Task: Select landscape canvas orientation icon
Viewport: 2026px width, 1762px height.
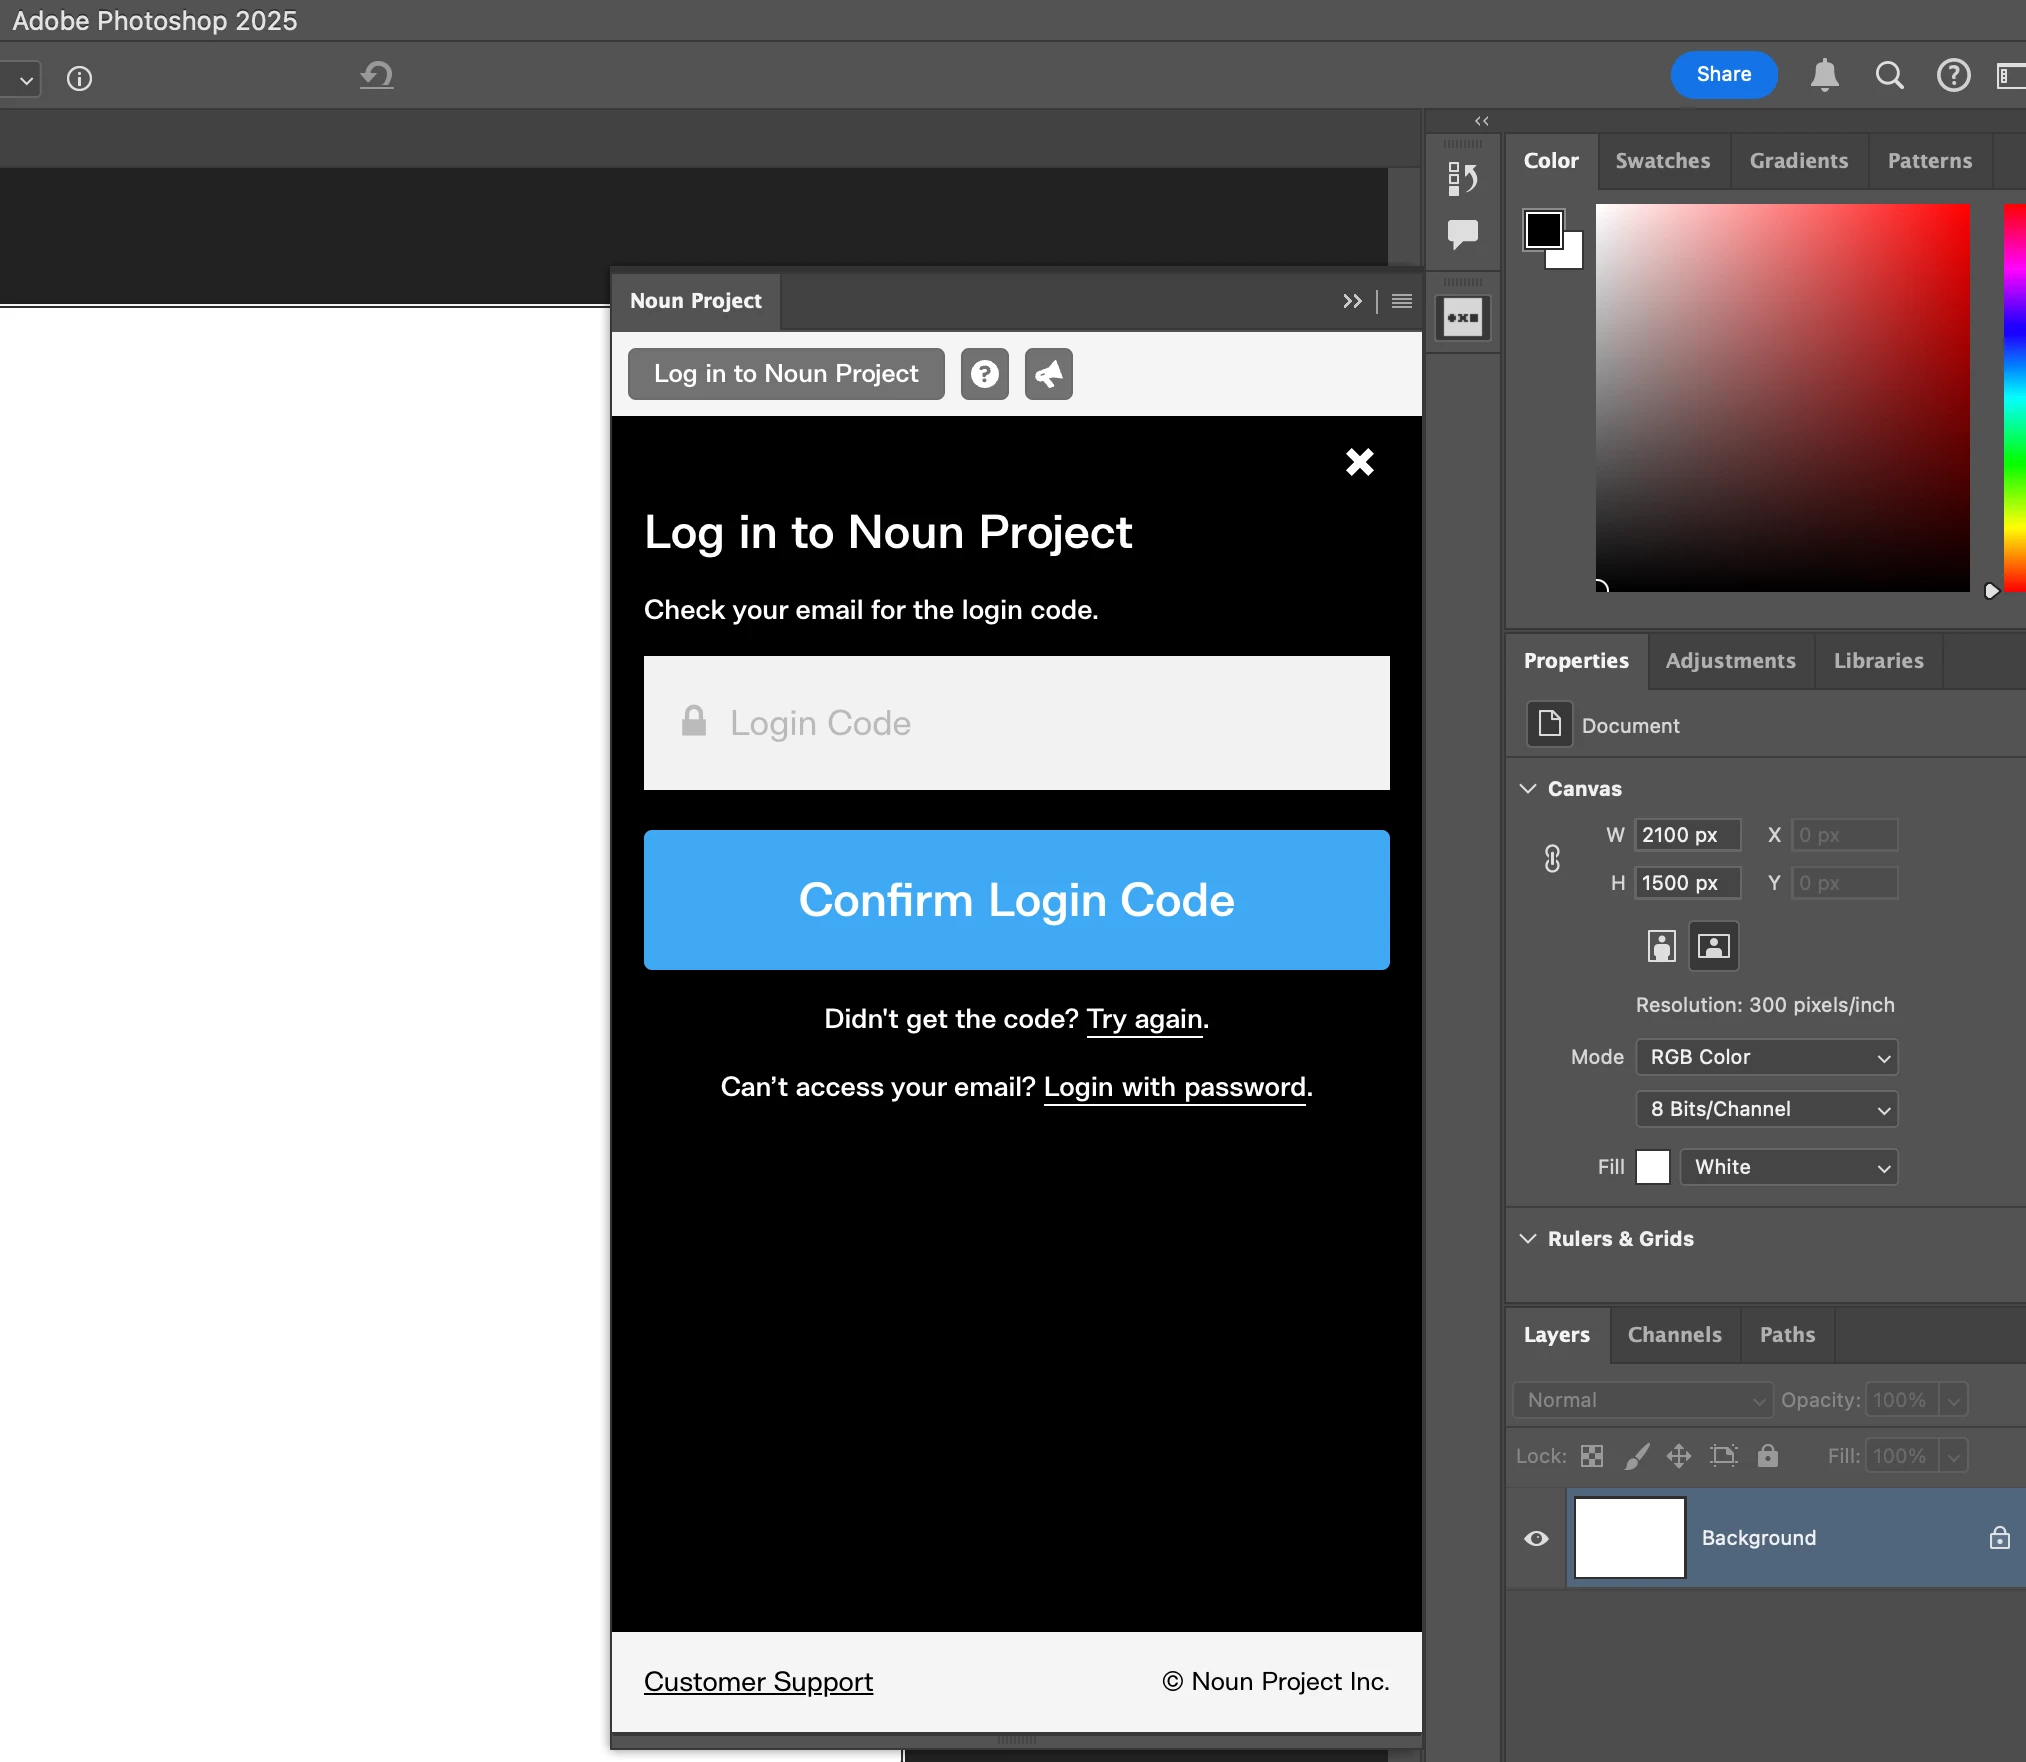Action: click(1713, 946)
